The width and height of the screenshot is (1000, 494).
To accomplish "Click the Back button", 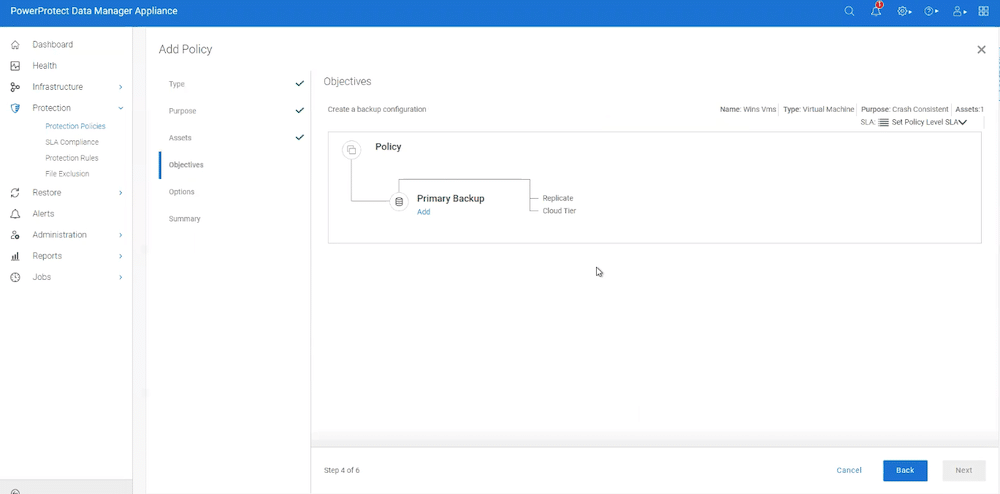I will [x=905, y=470].
